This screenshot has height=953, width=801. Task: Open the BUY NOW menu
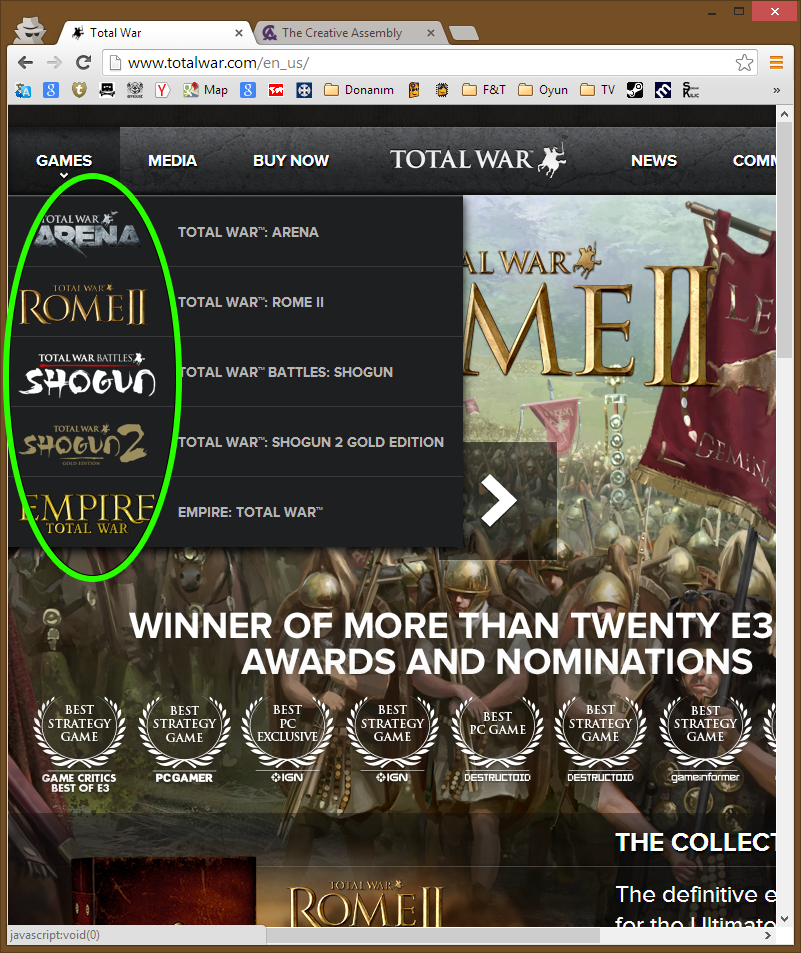pyautogui.click(x=290, y=160)
